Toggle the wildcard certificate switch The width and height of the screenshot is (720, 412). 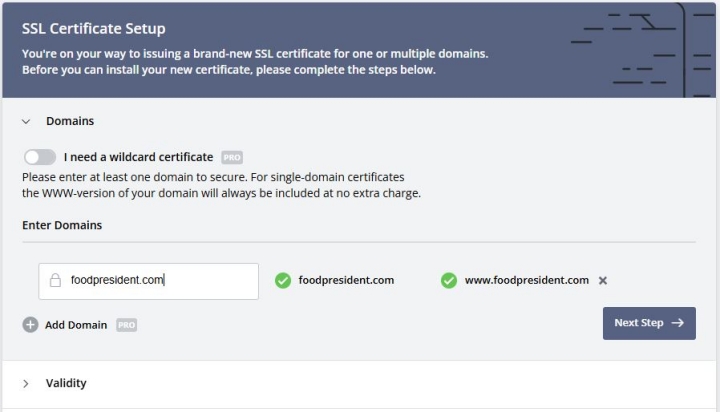tap(40, 157)
